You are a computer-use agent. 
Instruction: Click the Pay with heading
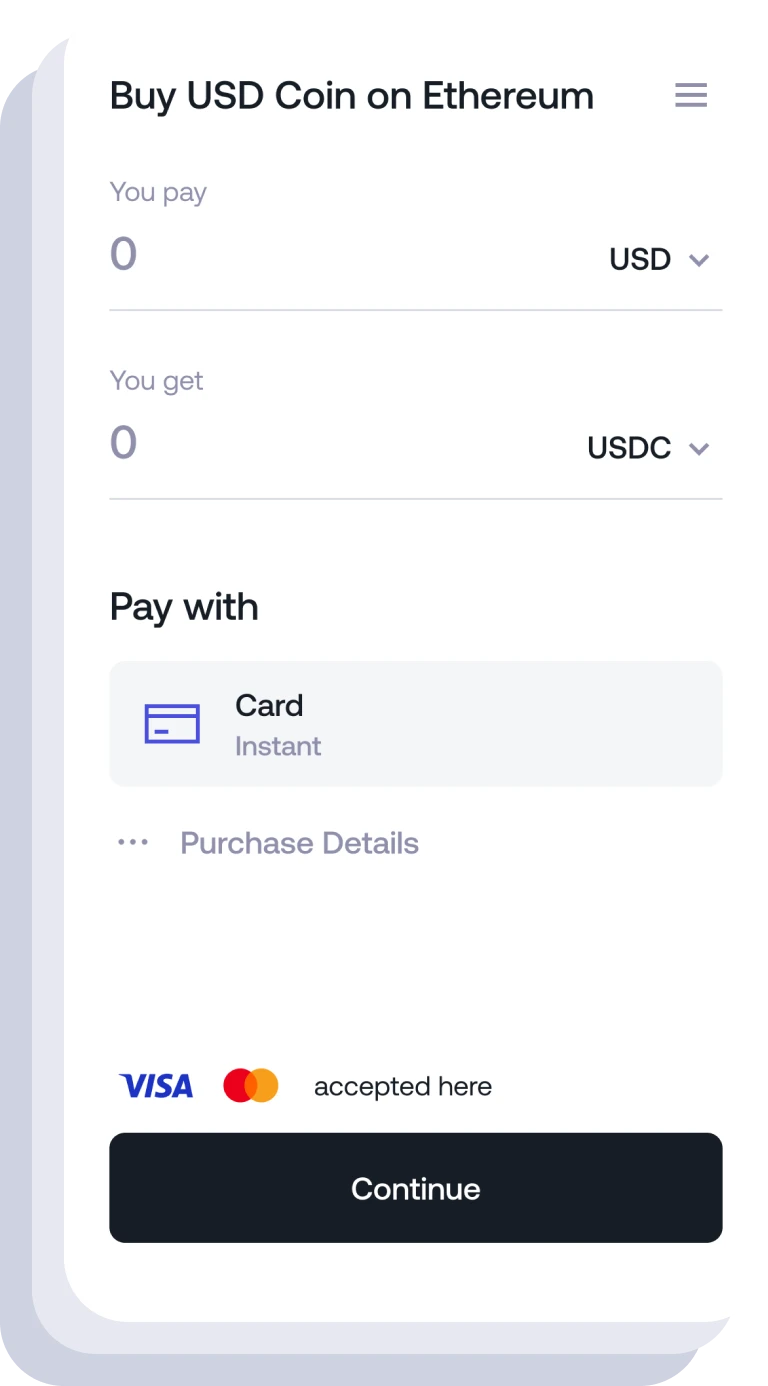point(184,607)
